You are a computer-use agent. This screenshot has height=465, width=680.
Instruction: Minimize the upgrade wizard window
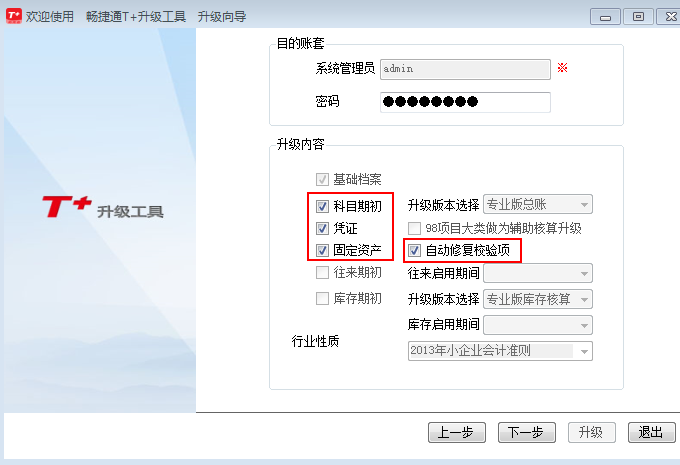point(605,17)
